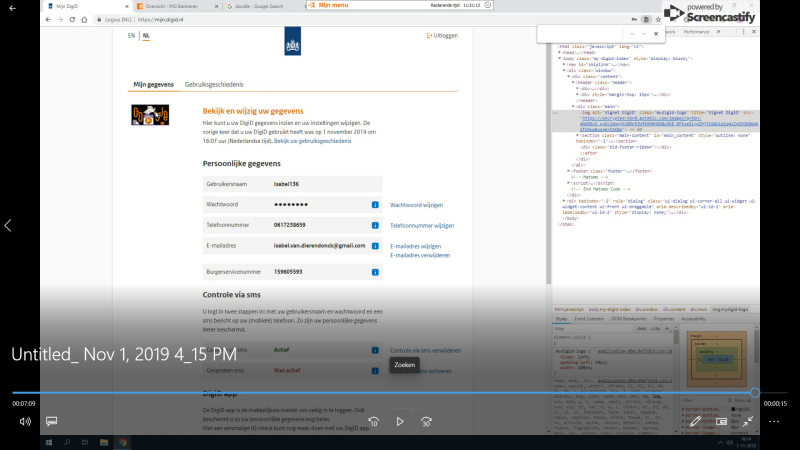Close the DevTools find bar
800x450 pixels.
pos(658,34)
